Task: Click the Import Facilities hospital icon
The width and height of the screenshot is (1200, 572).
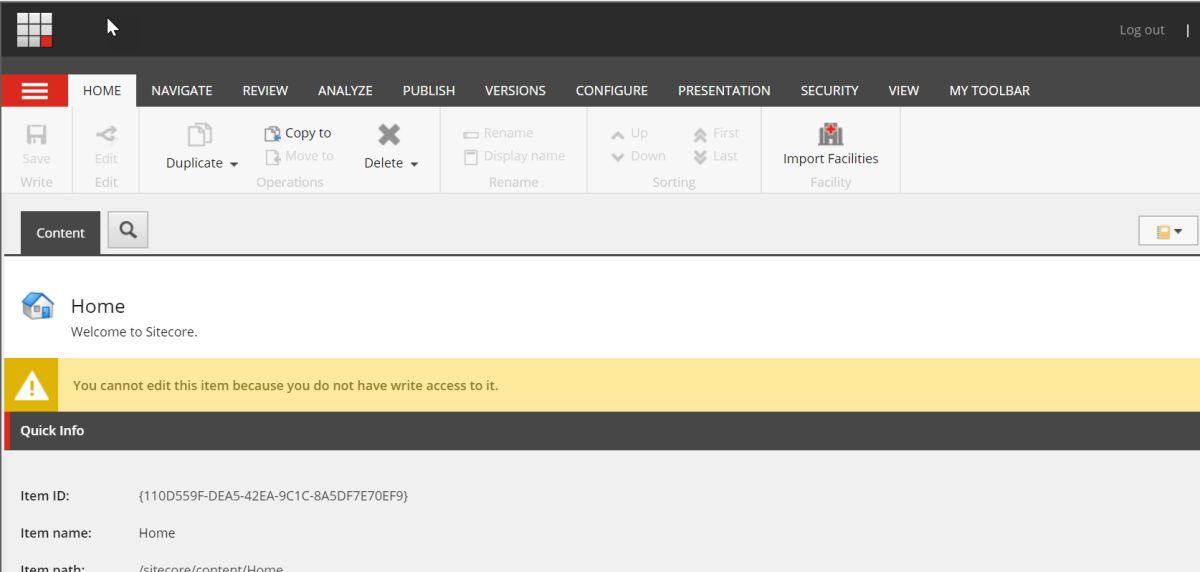Action: [830, 135]
